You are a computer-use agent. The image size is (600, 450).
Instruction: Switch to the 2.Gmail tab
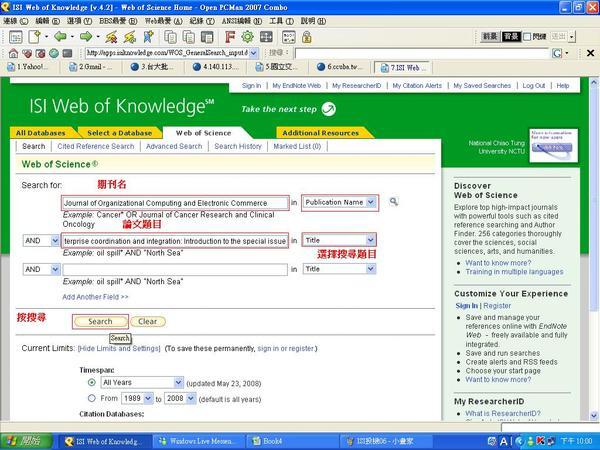(91, 67)
